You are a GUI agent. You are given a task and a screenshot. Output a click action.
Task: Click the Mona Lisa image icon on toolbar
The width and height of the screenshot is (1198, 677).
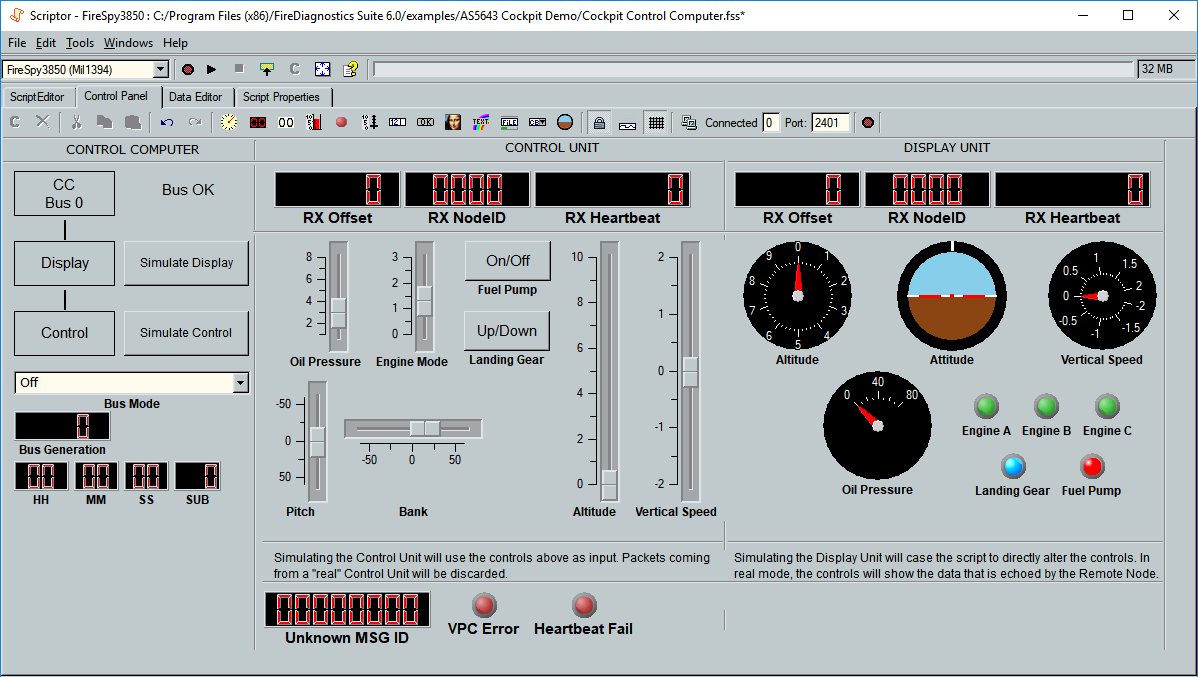tap(452, 121)
